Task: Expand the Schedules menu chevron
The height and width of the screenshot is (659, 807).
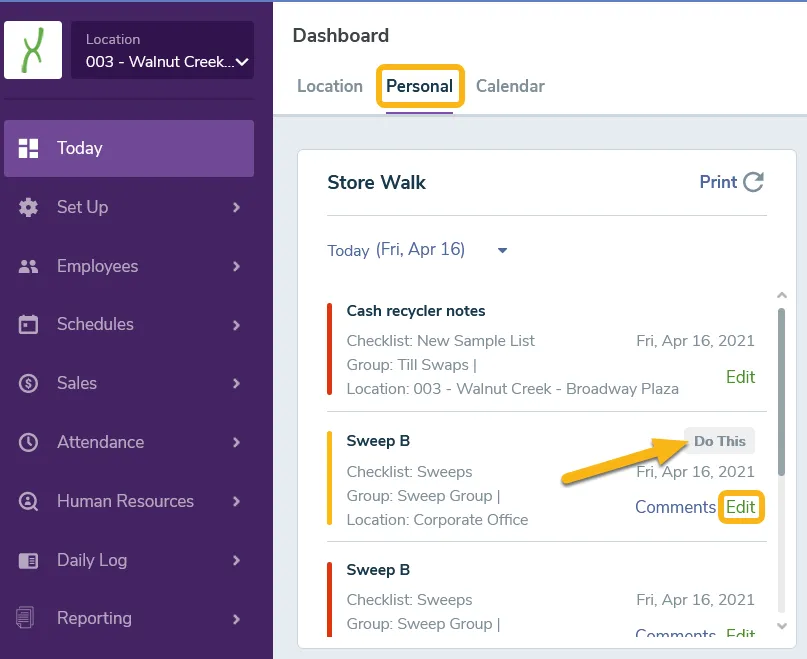Action: point(236,325)
